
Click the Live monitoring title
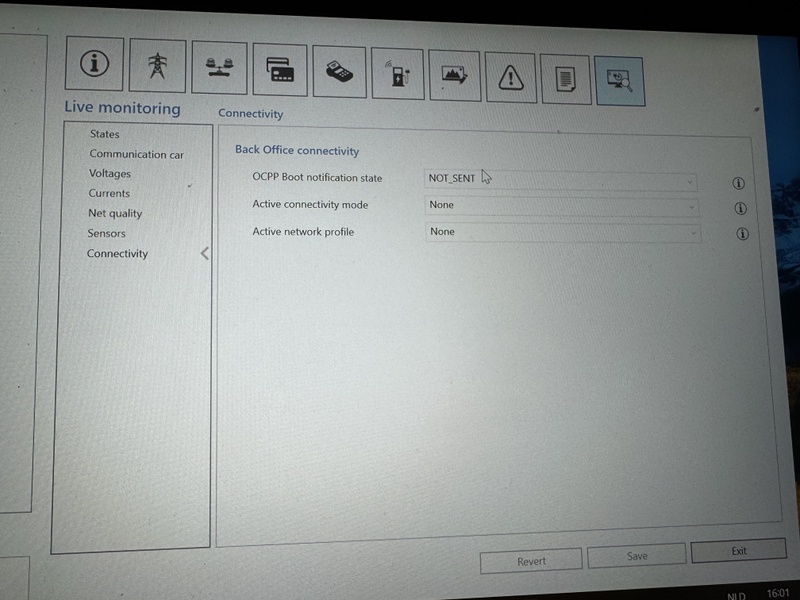pos(122,108)
